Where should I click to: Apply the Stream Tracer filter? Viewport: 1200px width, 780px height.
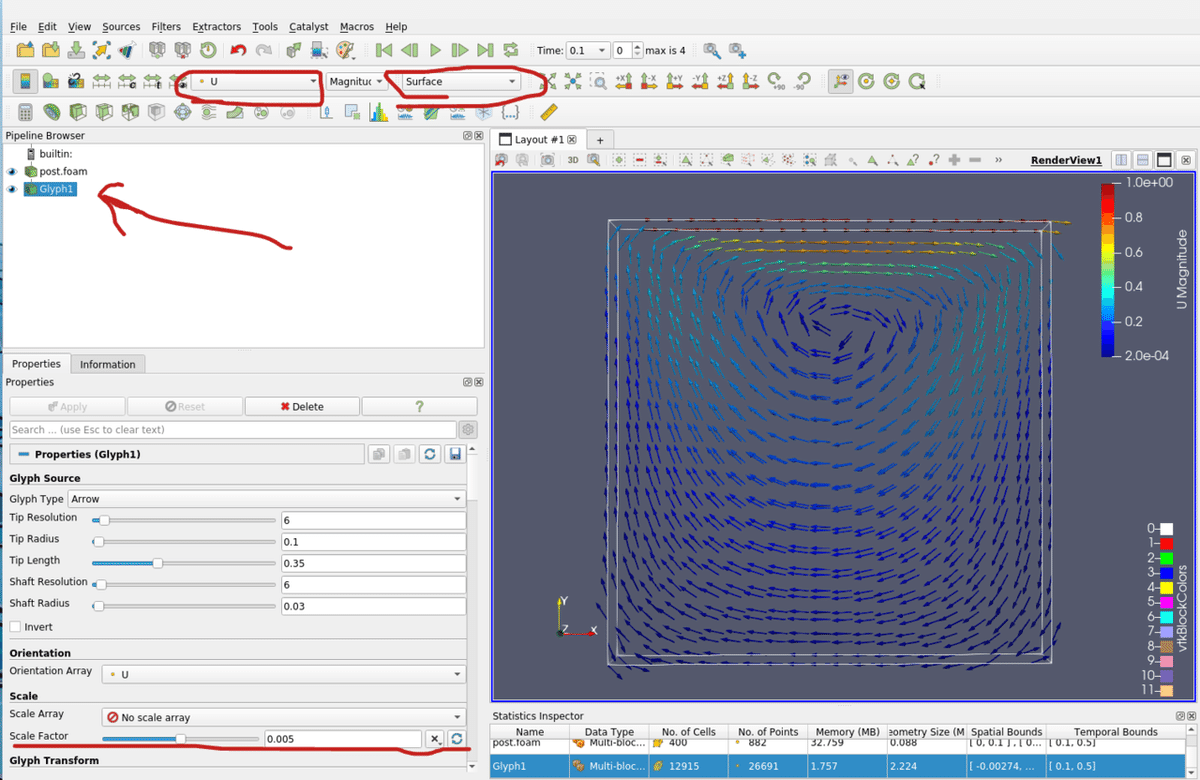pos(208,113)
